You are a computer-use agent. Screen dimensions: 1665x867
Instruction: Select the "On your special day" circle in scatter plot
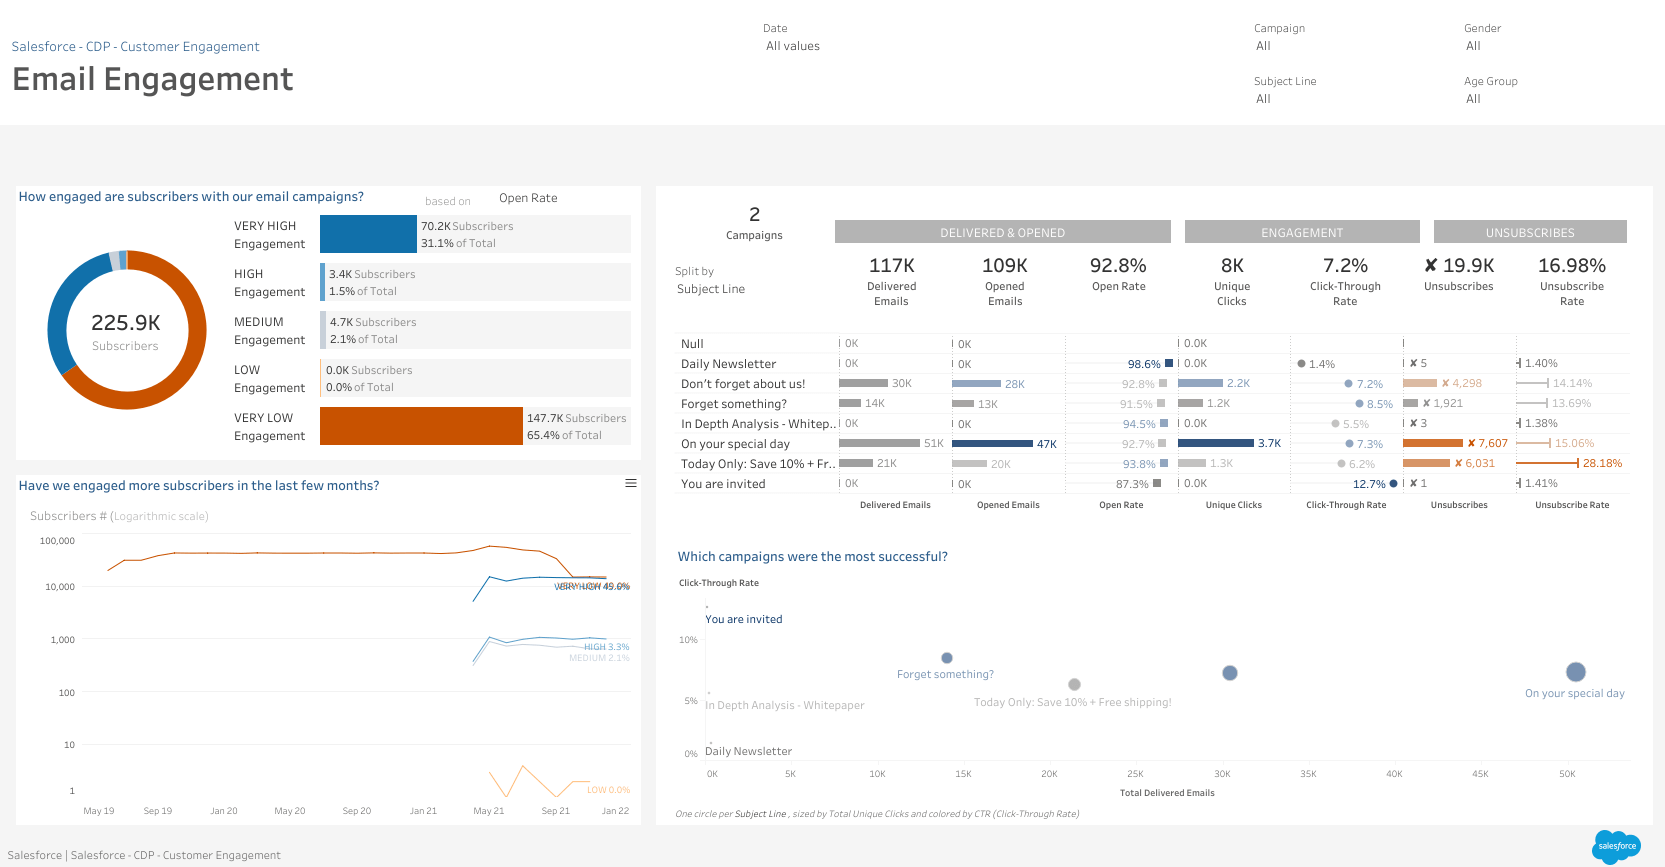(1575, 672)
